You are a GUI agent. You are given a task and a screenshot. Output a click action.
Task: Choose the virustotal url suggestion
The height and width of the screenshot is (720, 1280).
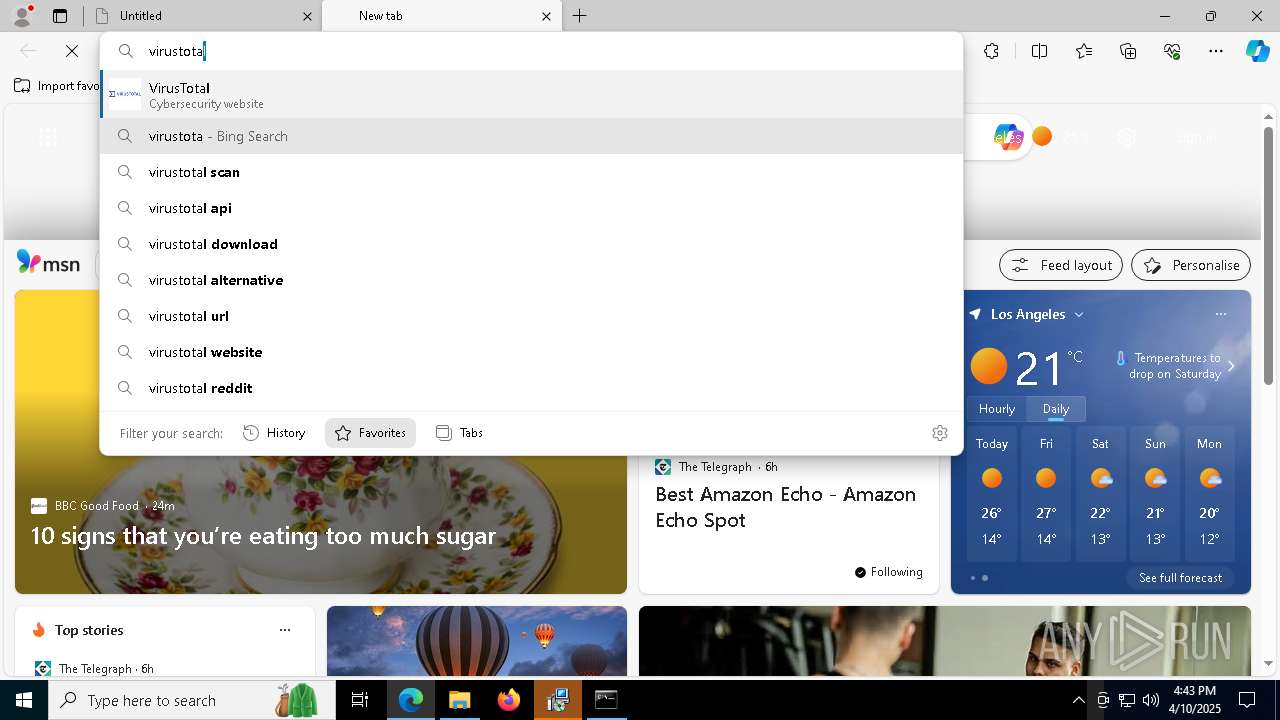531,316
